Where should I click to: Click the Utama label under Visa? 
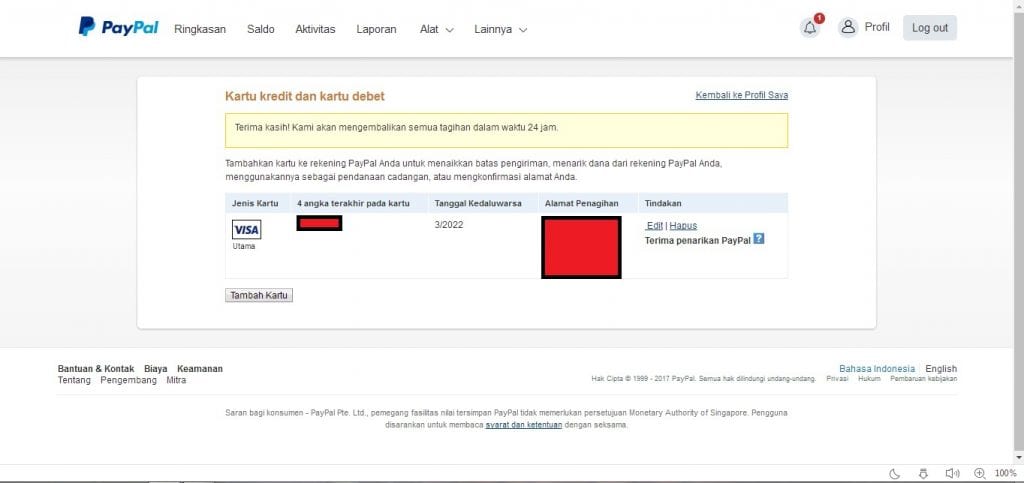click(244, 247)
